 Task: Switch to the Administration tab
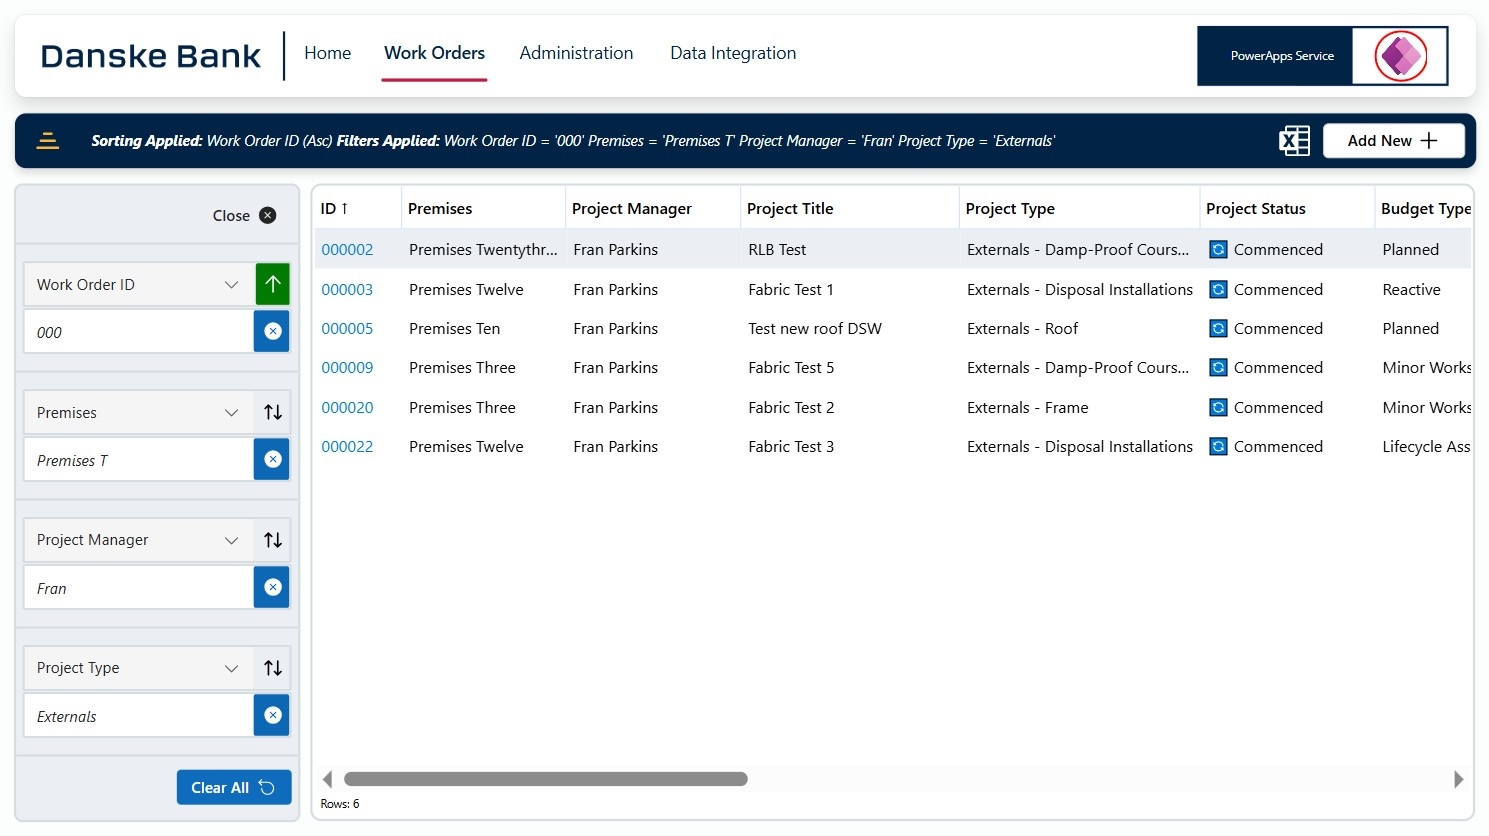coord(576,53)
